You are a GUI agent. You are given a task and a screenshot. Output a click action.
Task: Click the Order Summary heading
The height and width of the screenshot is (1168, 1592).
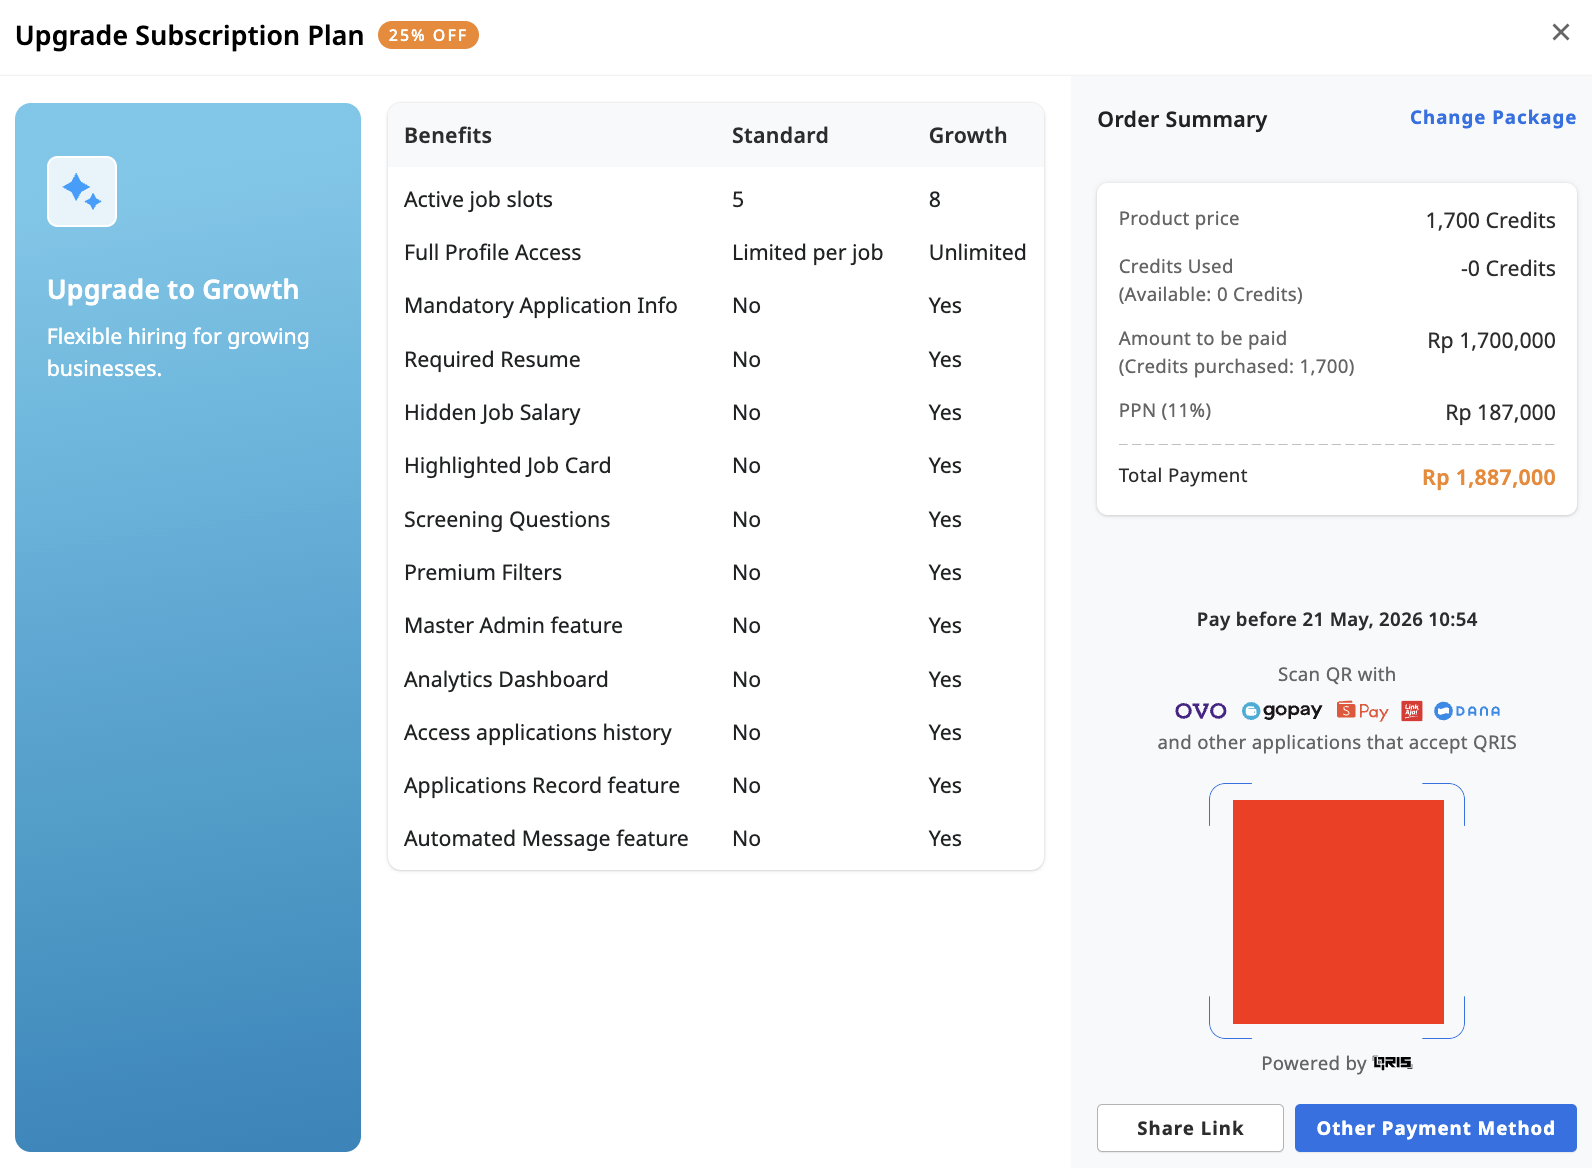[1182, 120]
